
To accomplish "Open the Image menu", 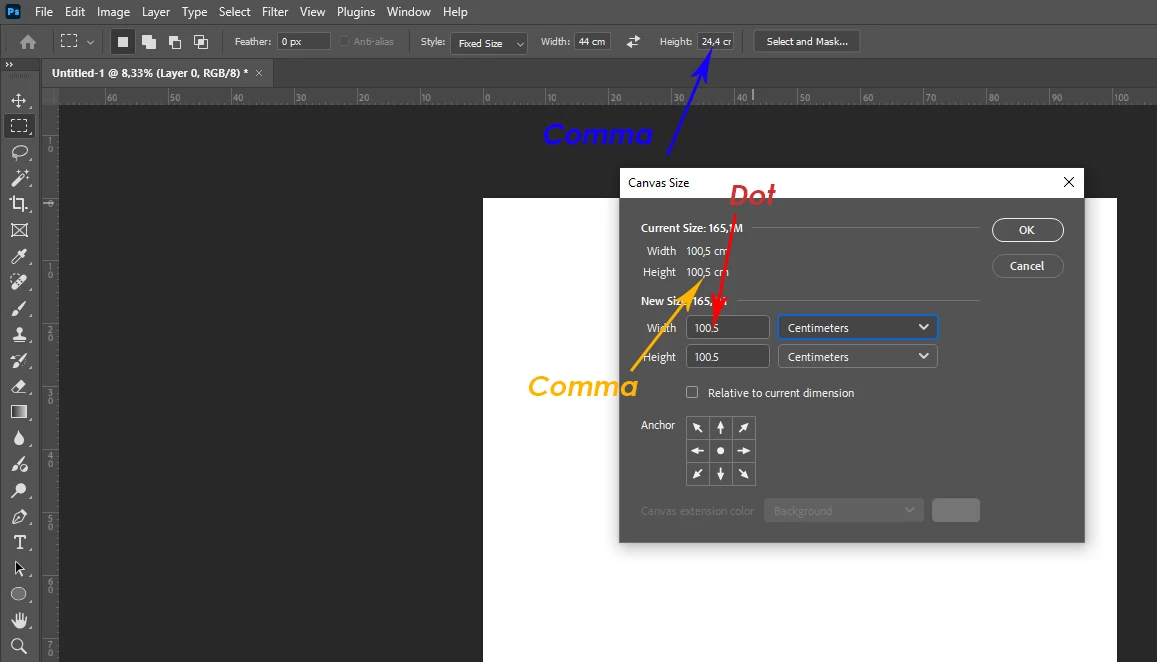I will point(113,12).
